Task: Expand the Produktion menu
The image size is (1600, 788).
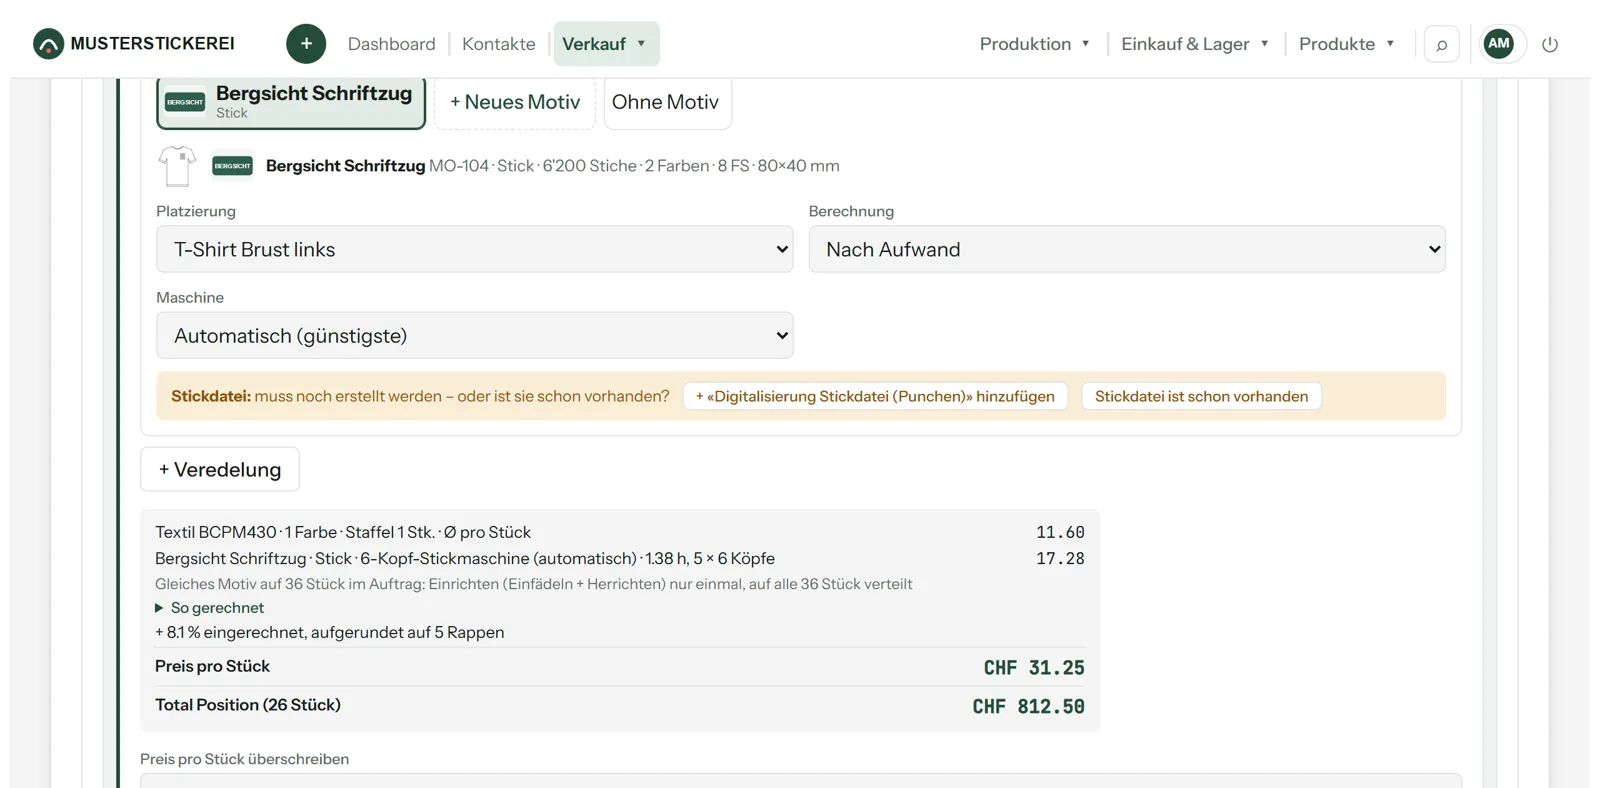Action: point(1035,44)
